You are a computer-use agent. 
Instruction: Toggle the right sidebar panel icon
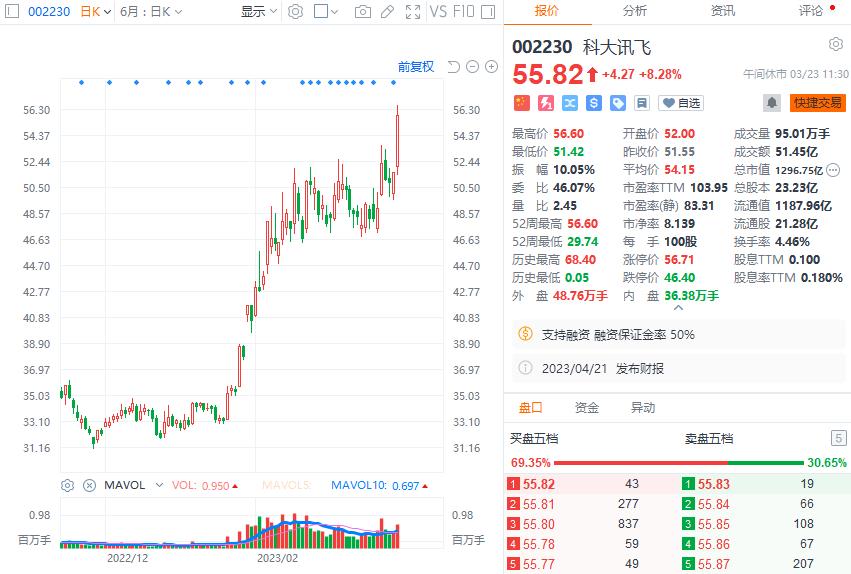pos(488,11)
